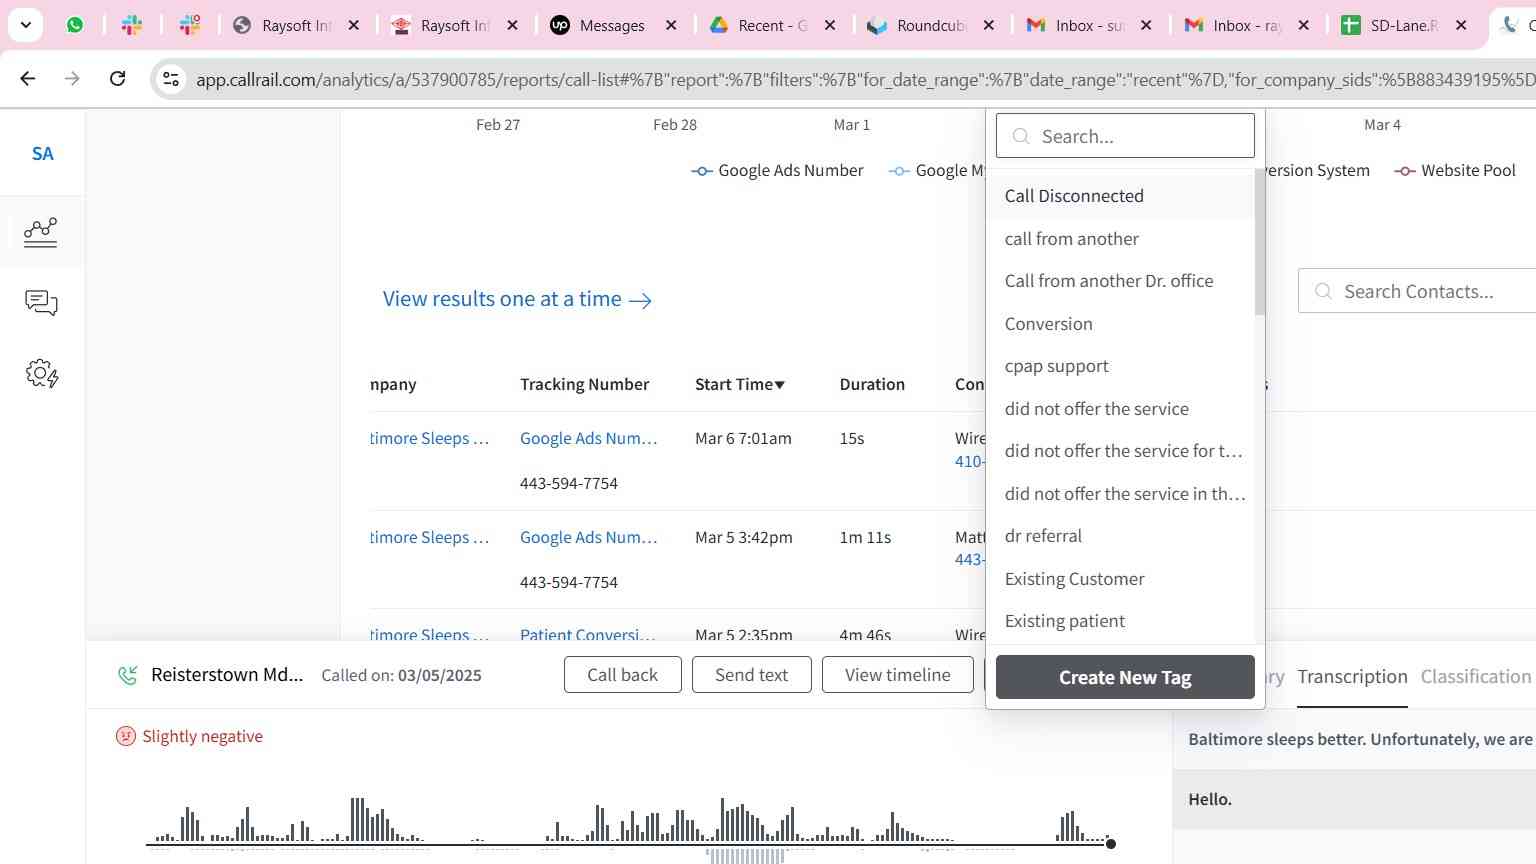
Task: Switch to the WhatsApp browser tab
Action: click(75, 25)
